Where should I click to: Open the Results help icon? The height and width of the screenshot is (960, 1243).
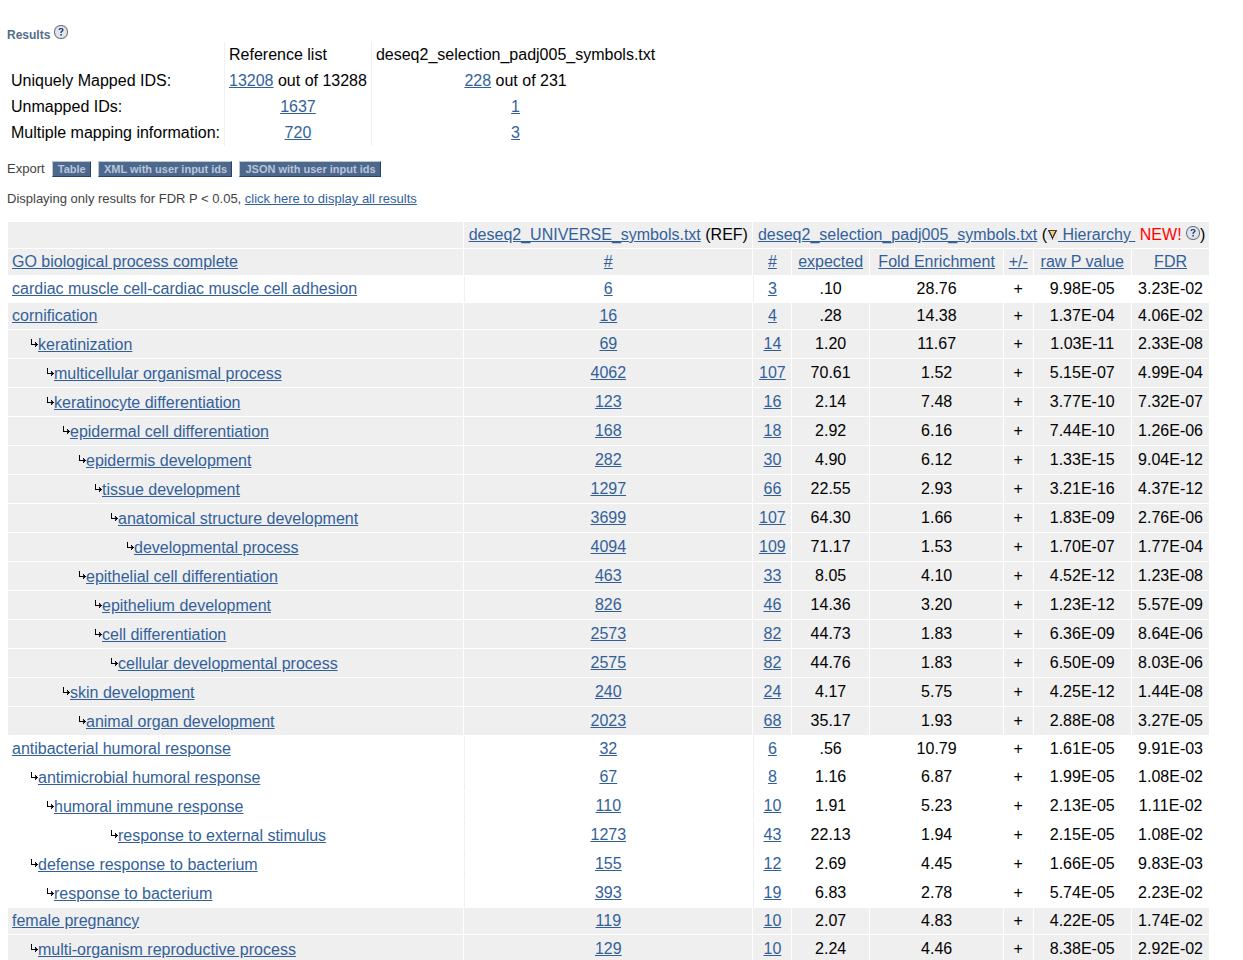click(x=61, y=32)
